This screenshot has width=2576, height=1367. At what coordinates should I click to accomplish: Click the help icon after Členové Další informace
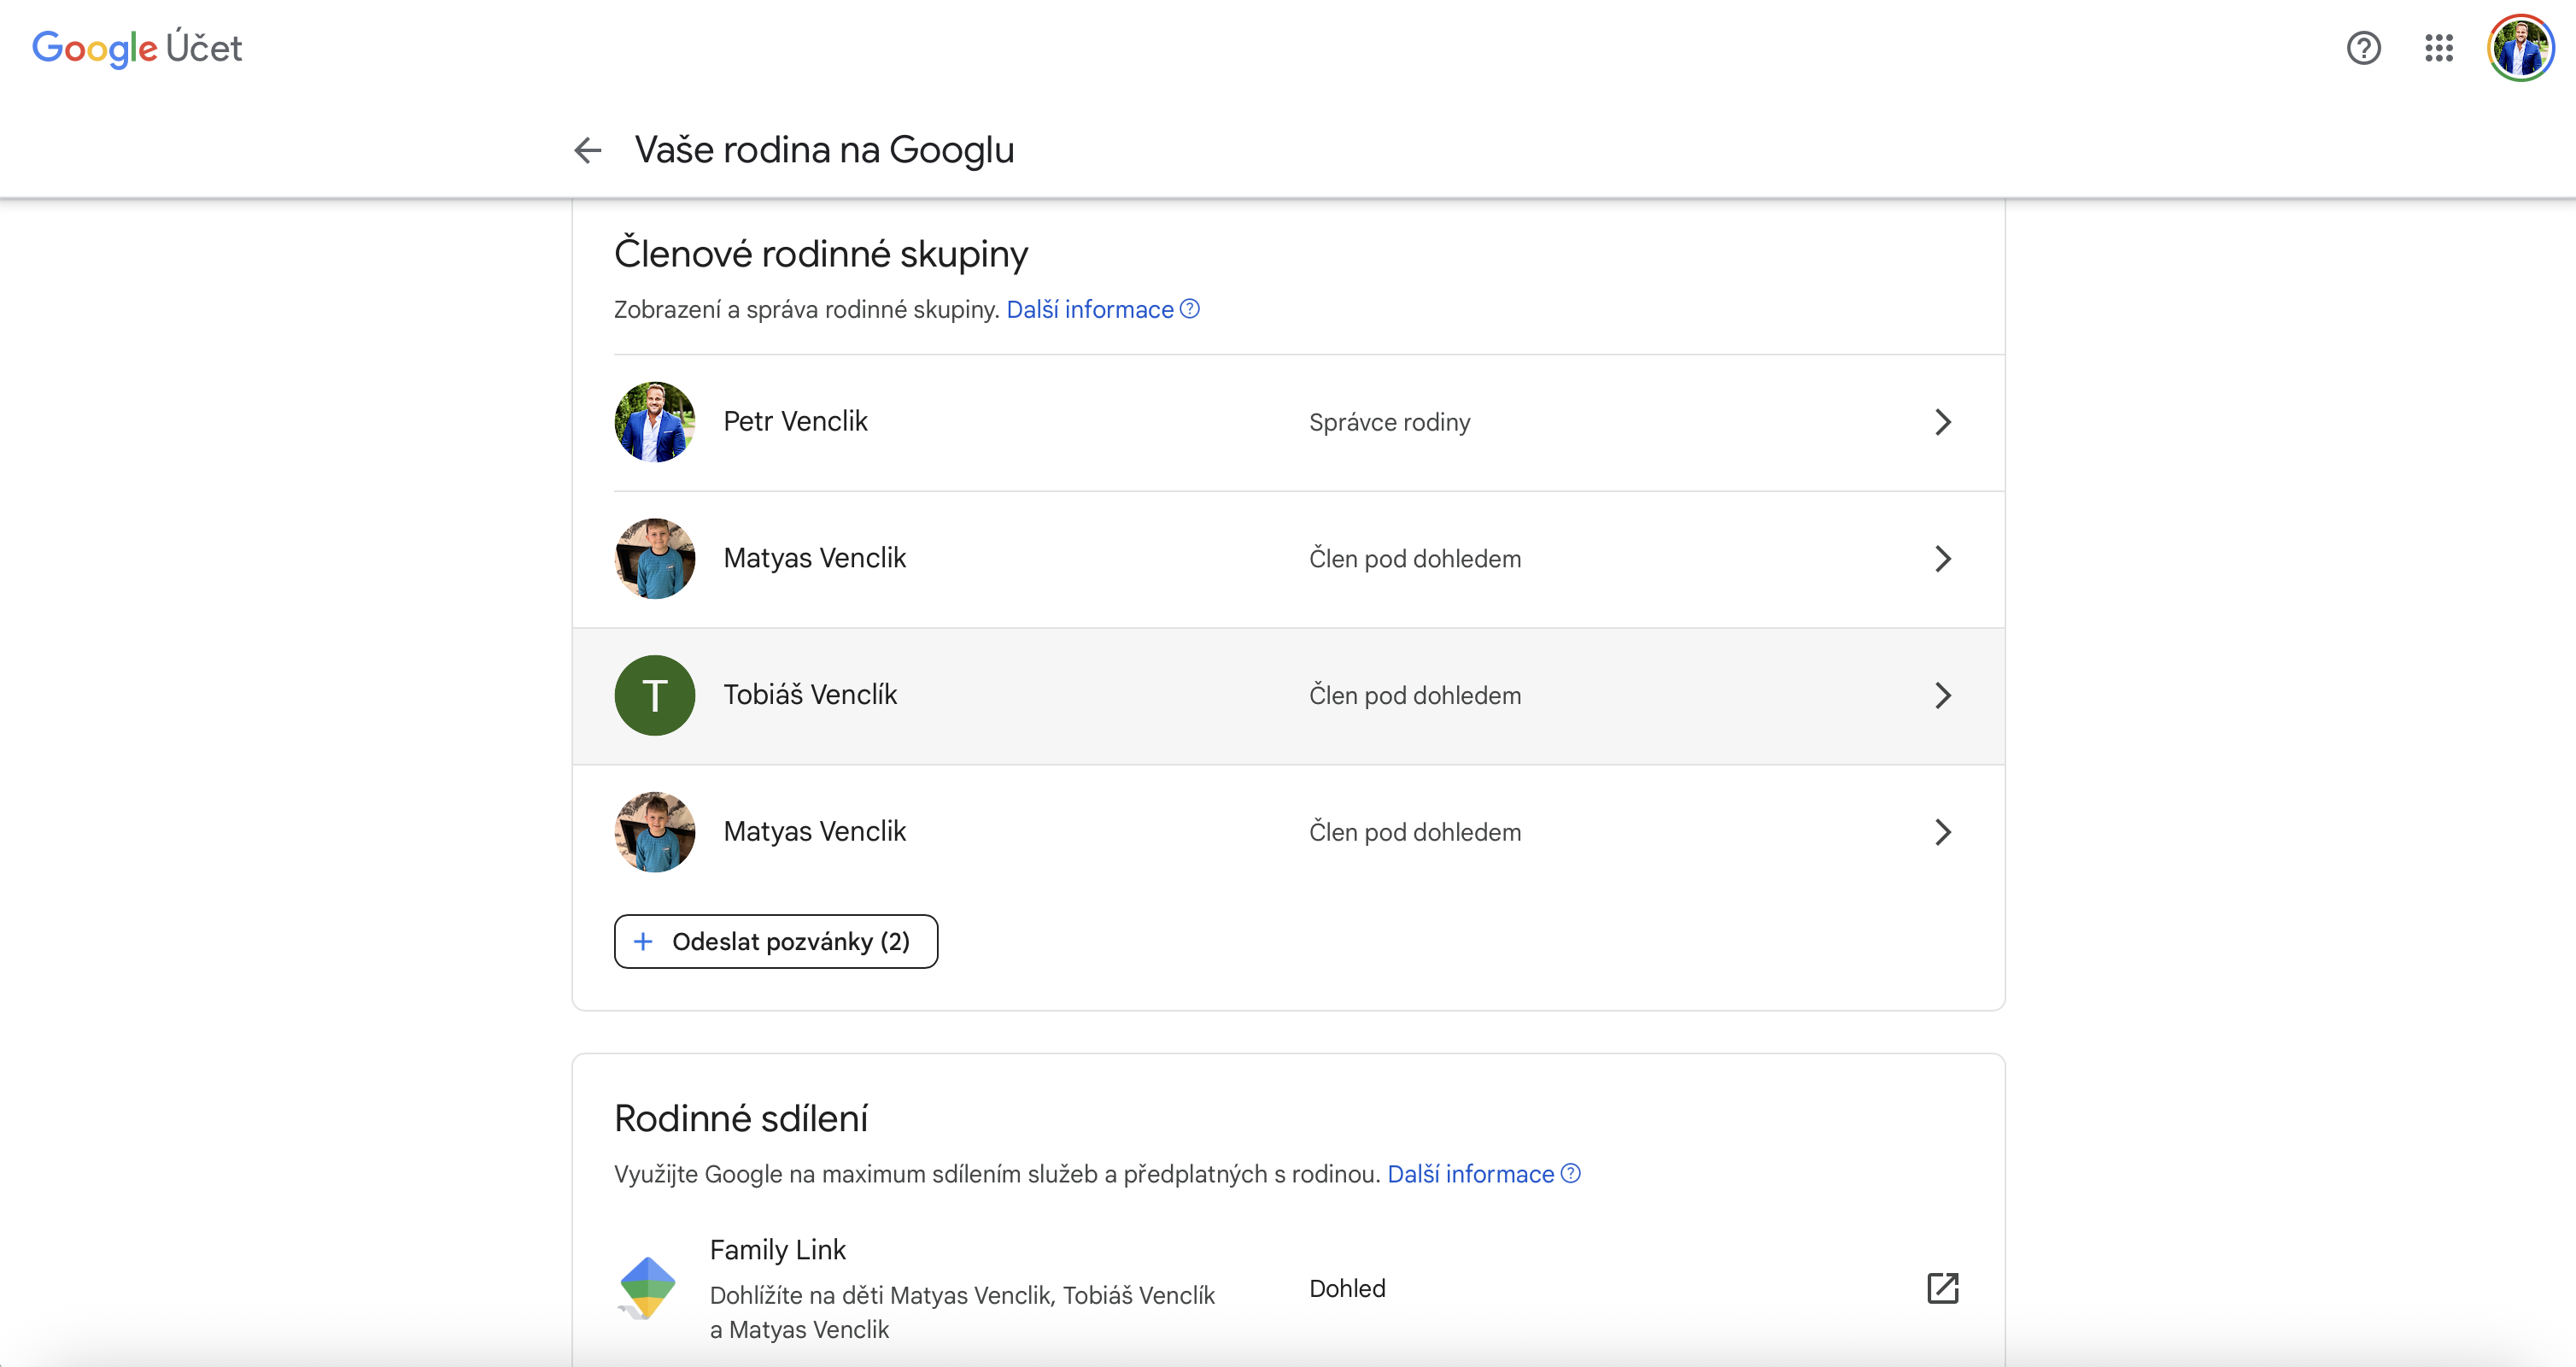pos(1190,309)
